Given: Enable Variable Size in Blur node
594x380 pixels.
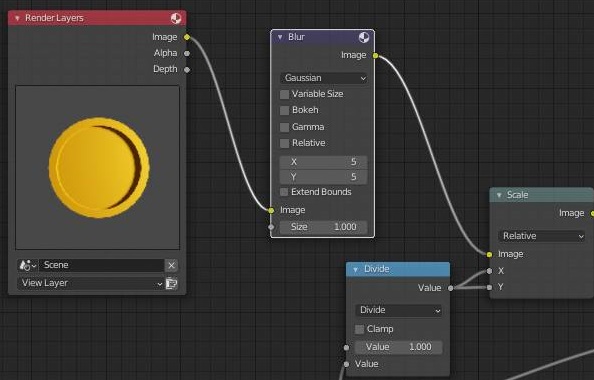Looking at the screenshot, I should pos(284,94).
